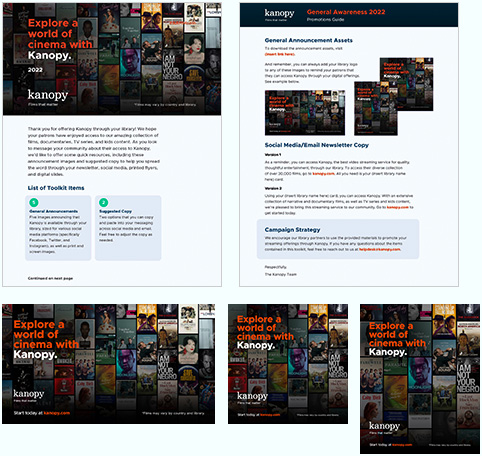Click 'The Kanopy Team' signature
Viewport: 482px width, 456px height.
[280, 275]
